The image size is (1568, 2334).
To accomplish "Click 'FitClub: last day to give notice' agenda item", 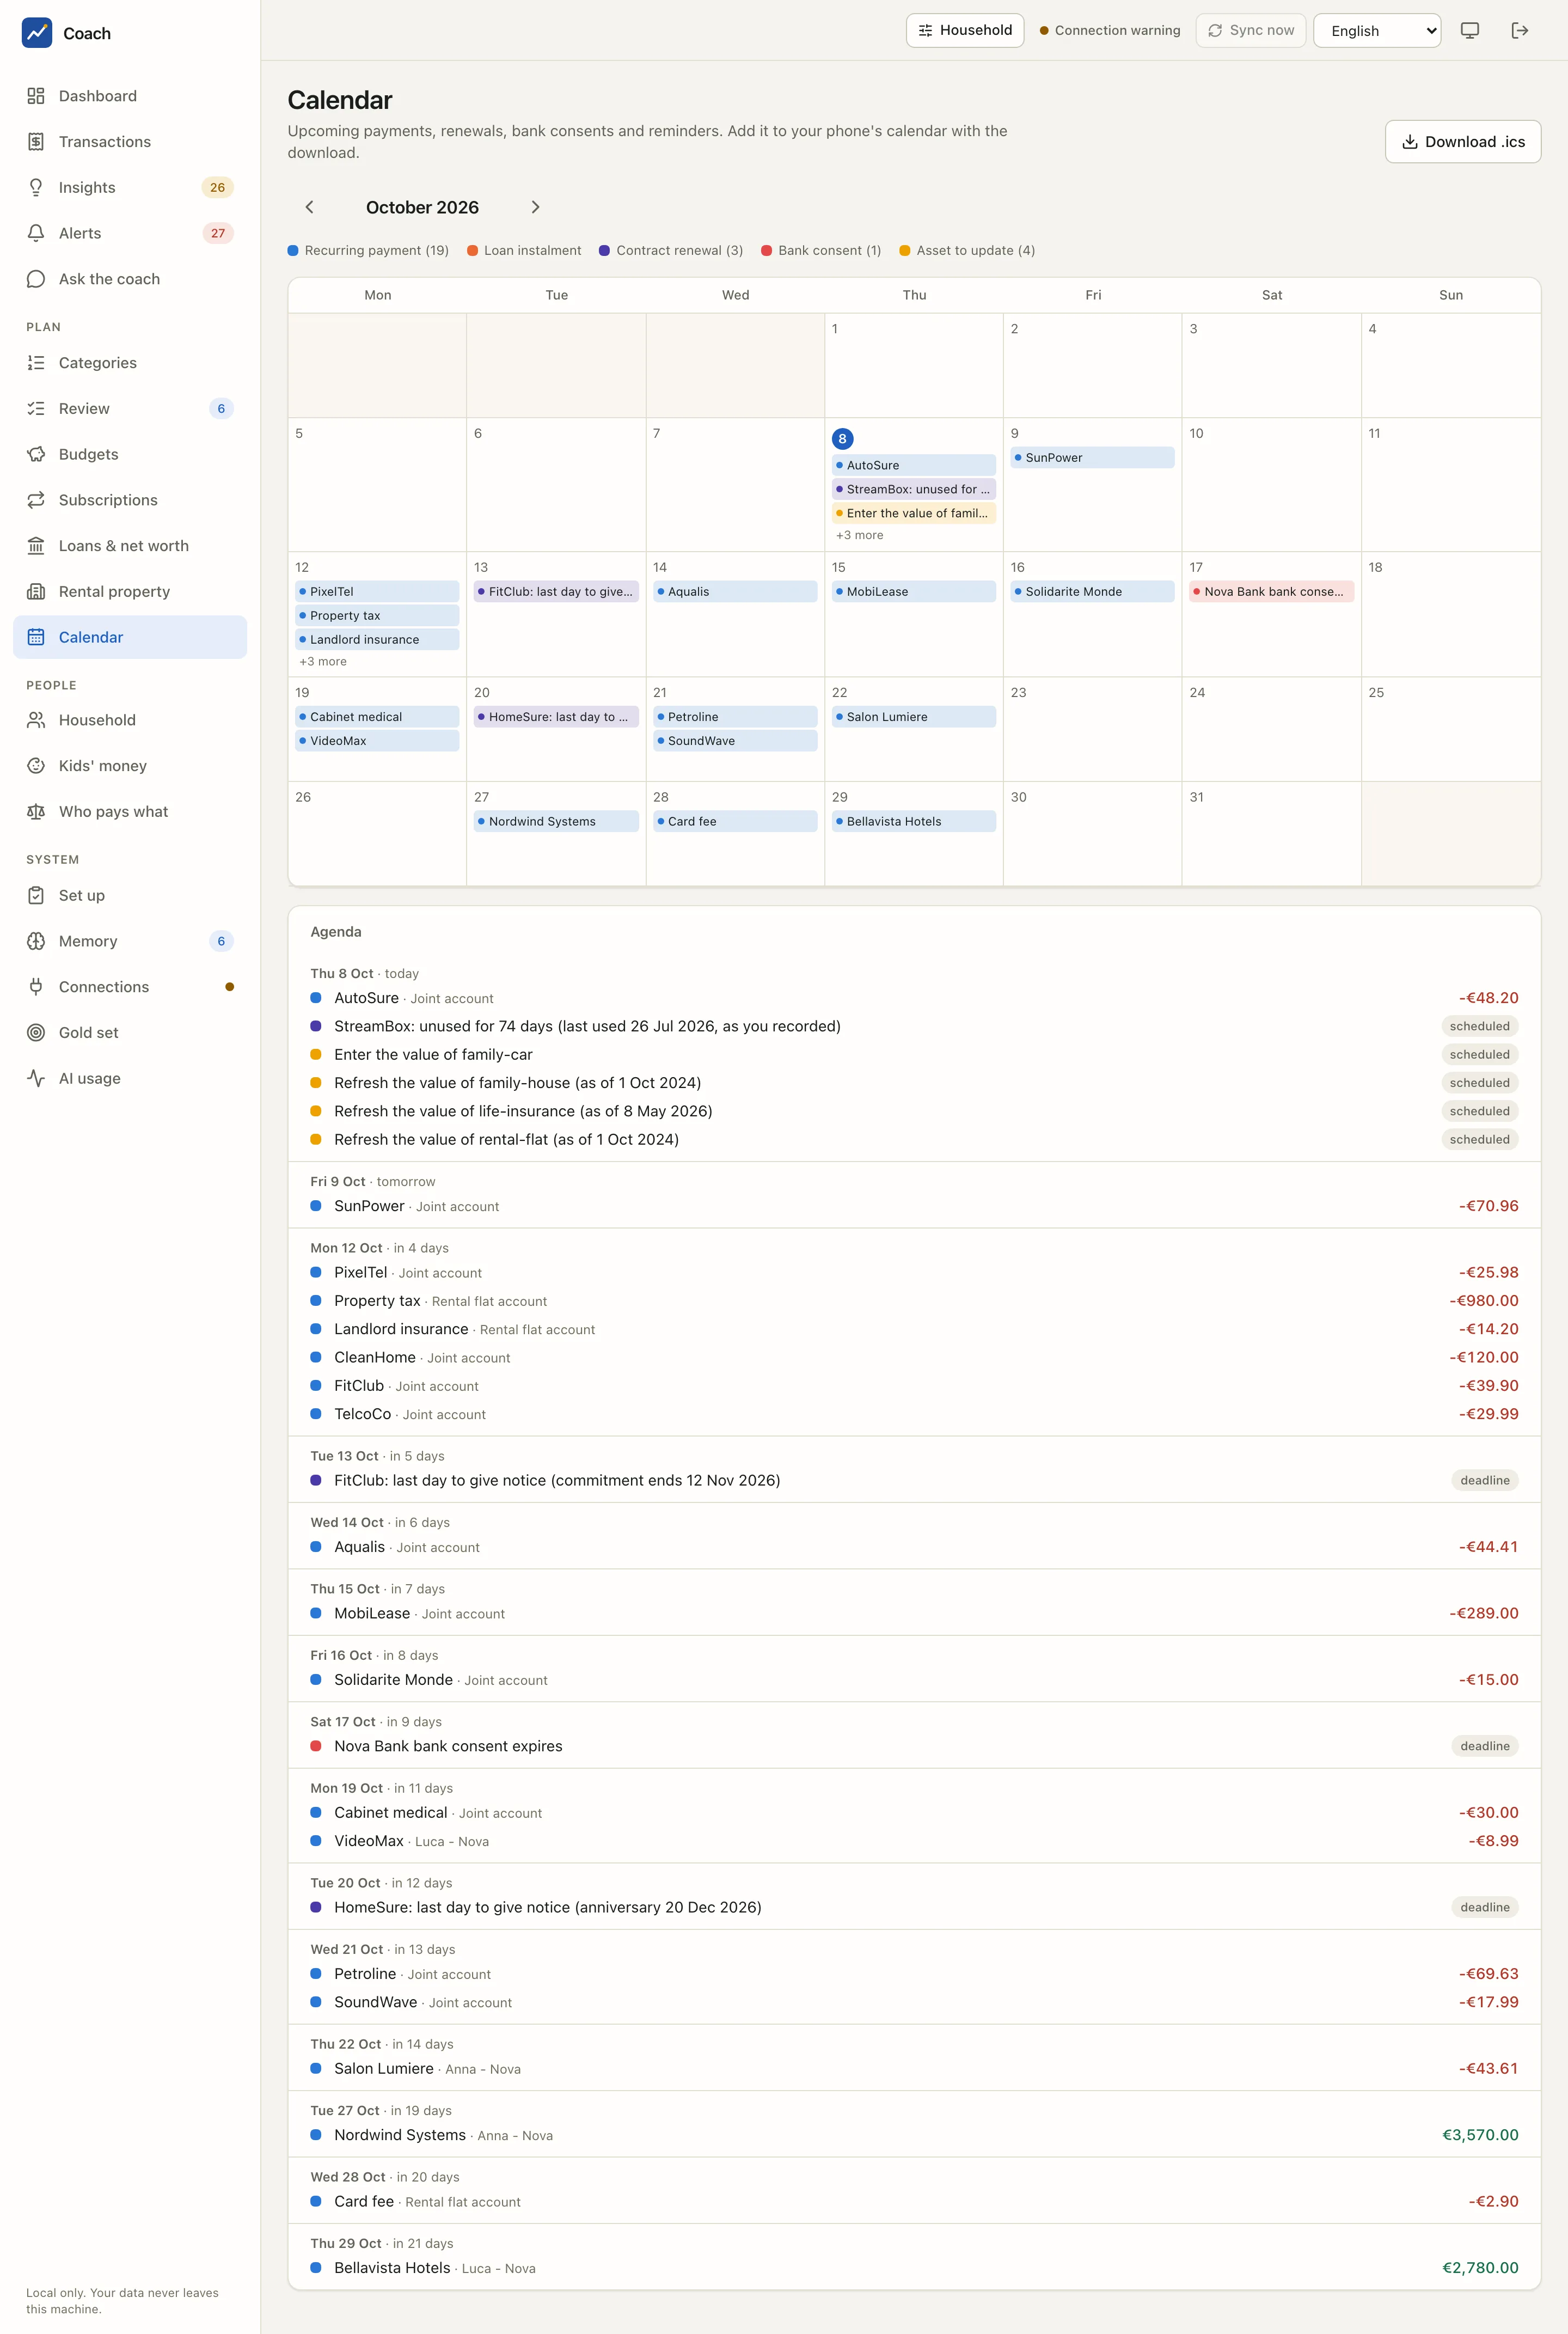I will [x=914, y=1481].
